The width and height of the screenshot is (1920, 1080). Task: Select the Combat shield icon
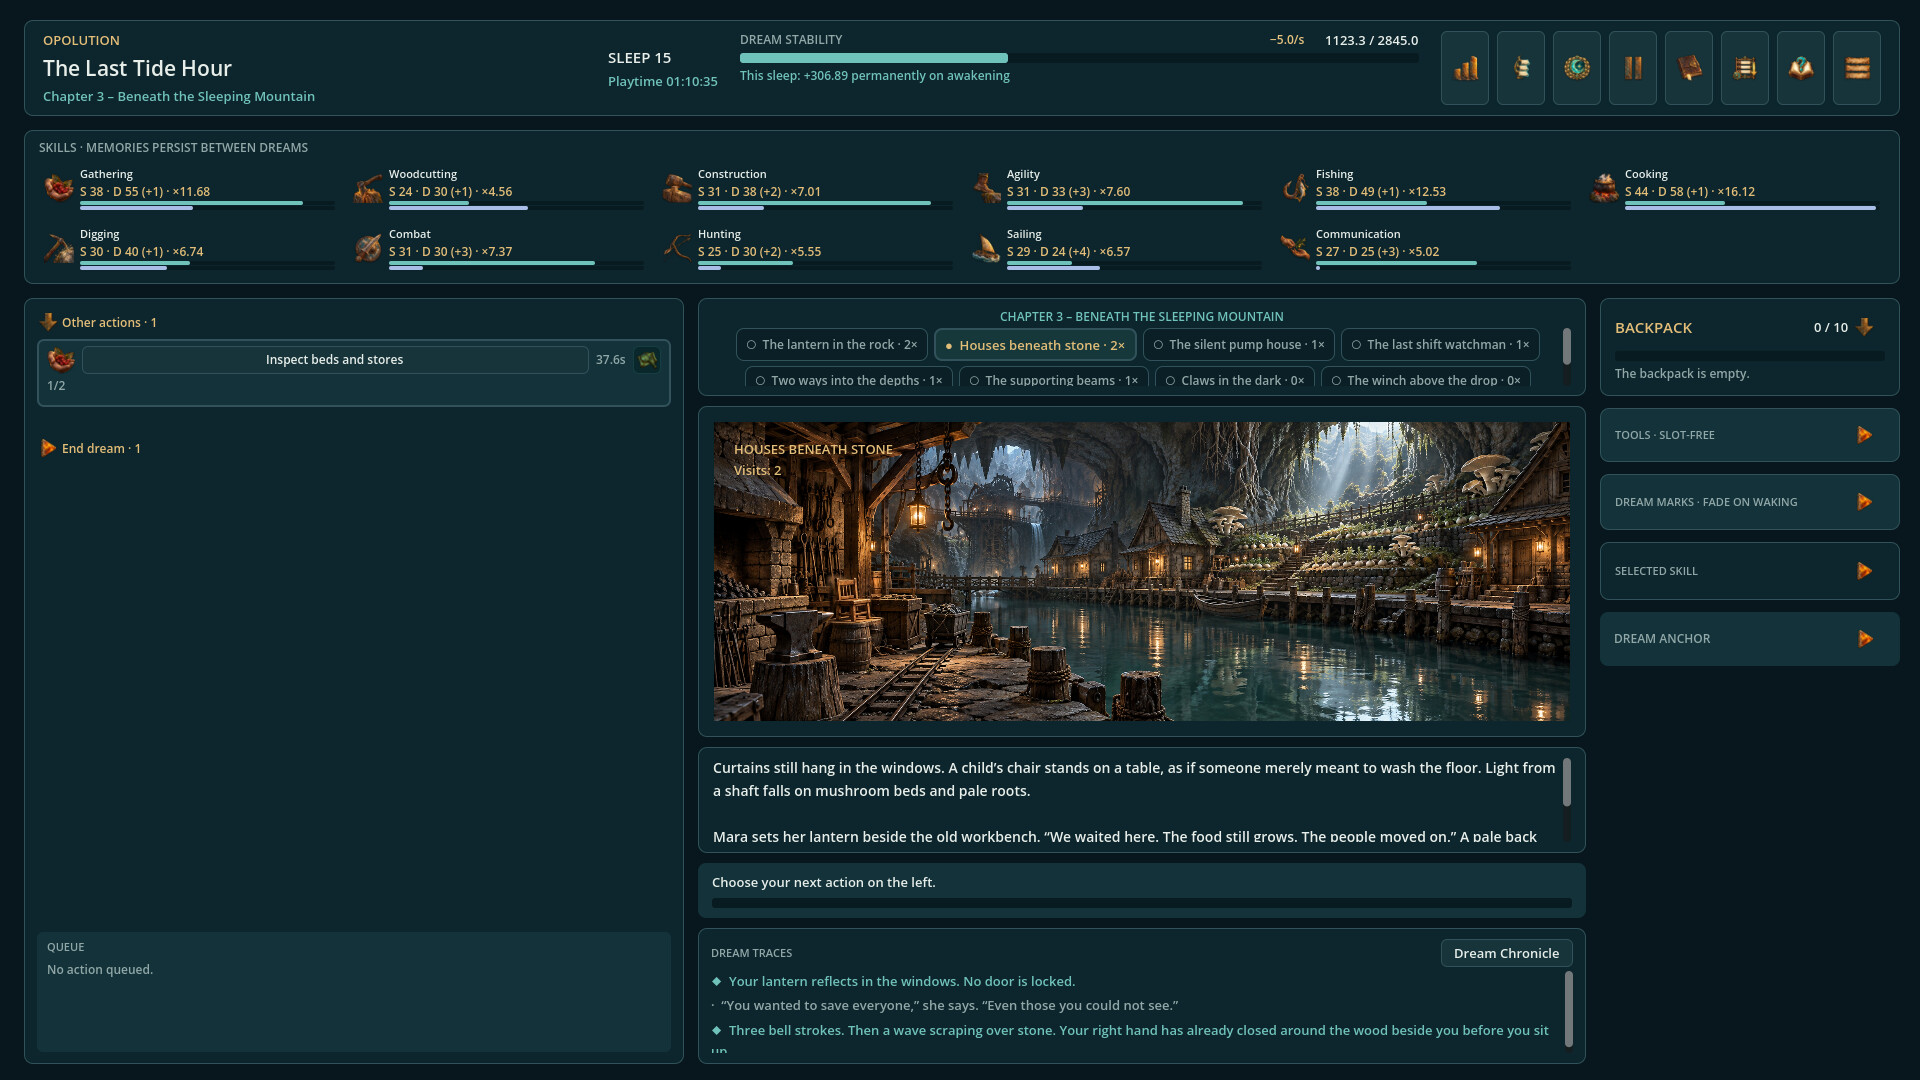coord(367,247)
